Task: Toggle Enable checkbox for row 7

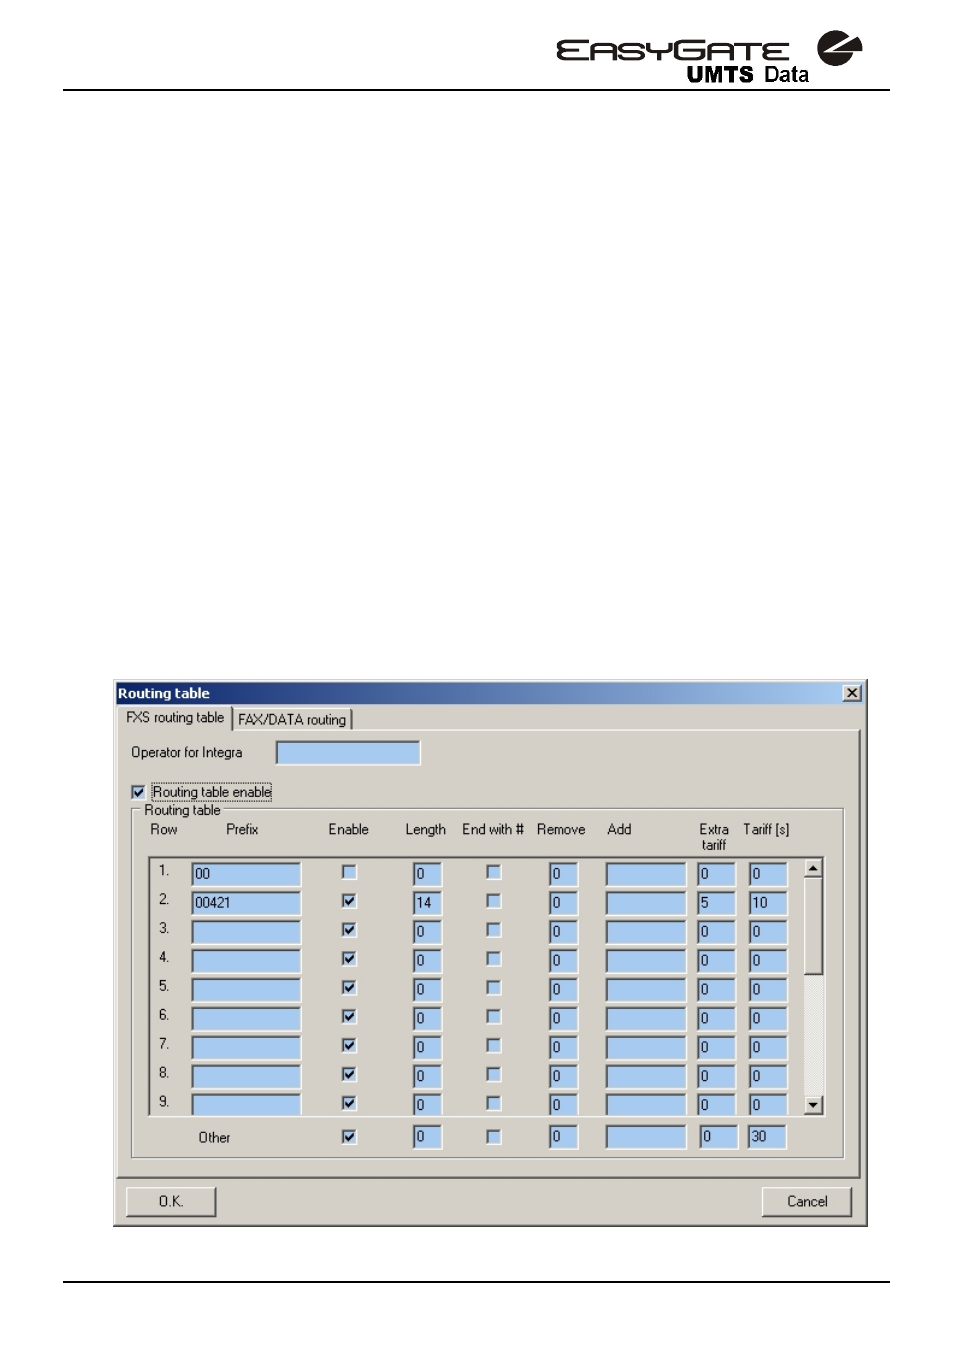Action: tap(349, 1045)
